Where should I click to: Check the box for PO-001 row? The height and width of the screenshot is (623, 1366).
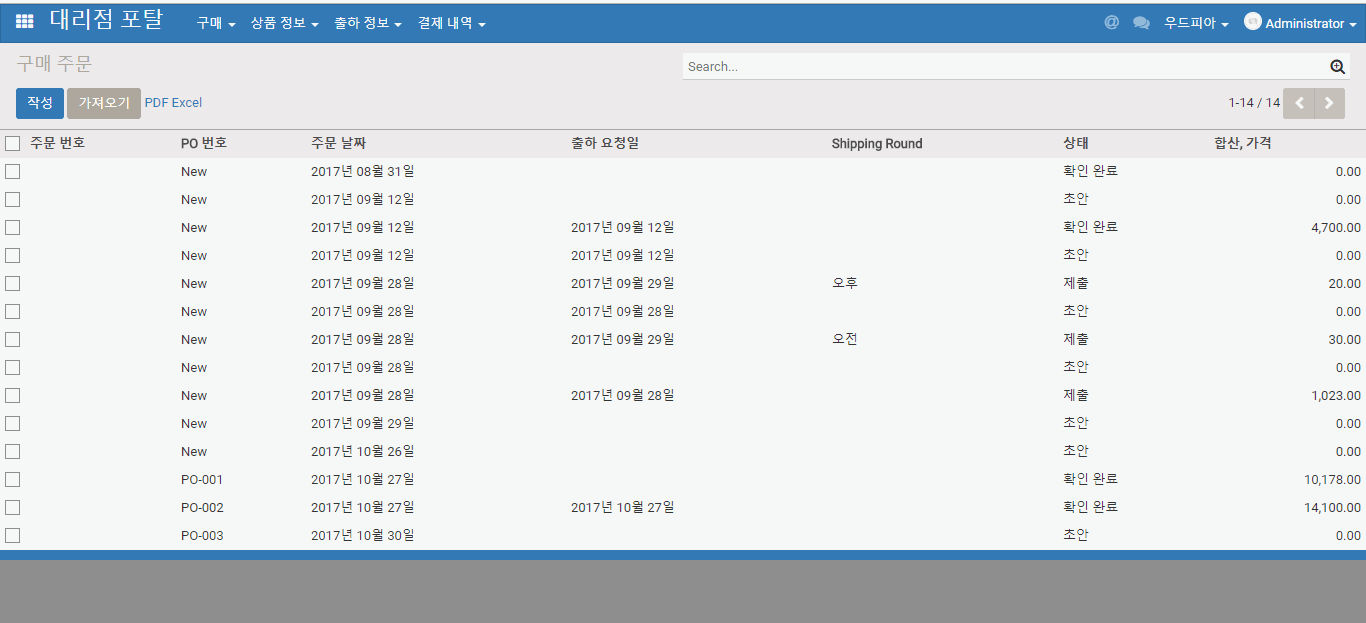[x=13, y=479]
